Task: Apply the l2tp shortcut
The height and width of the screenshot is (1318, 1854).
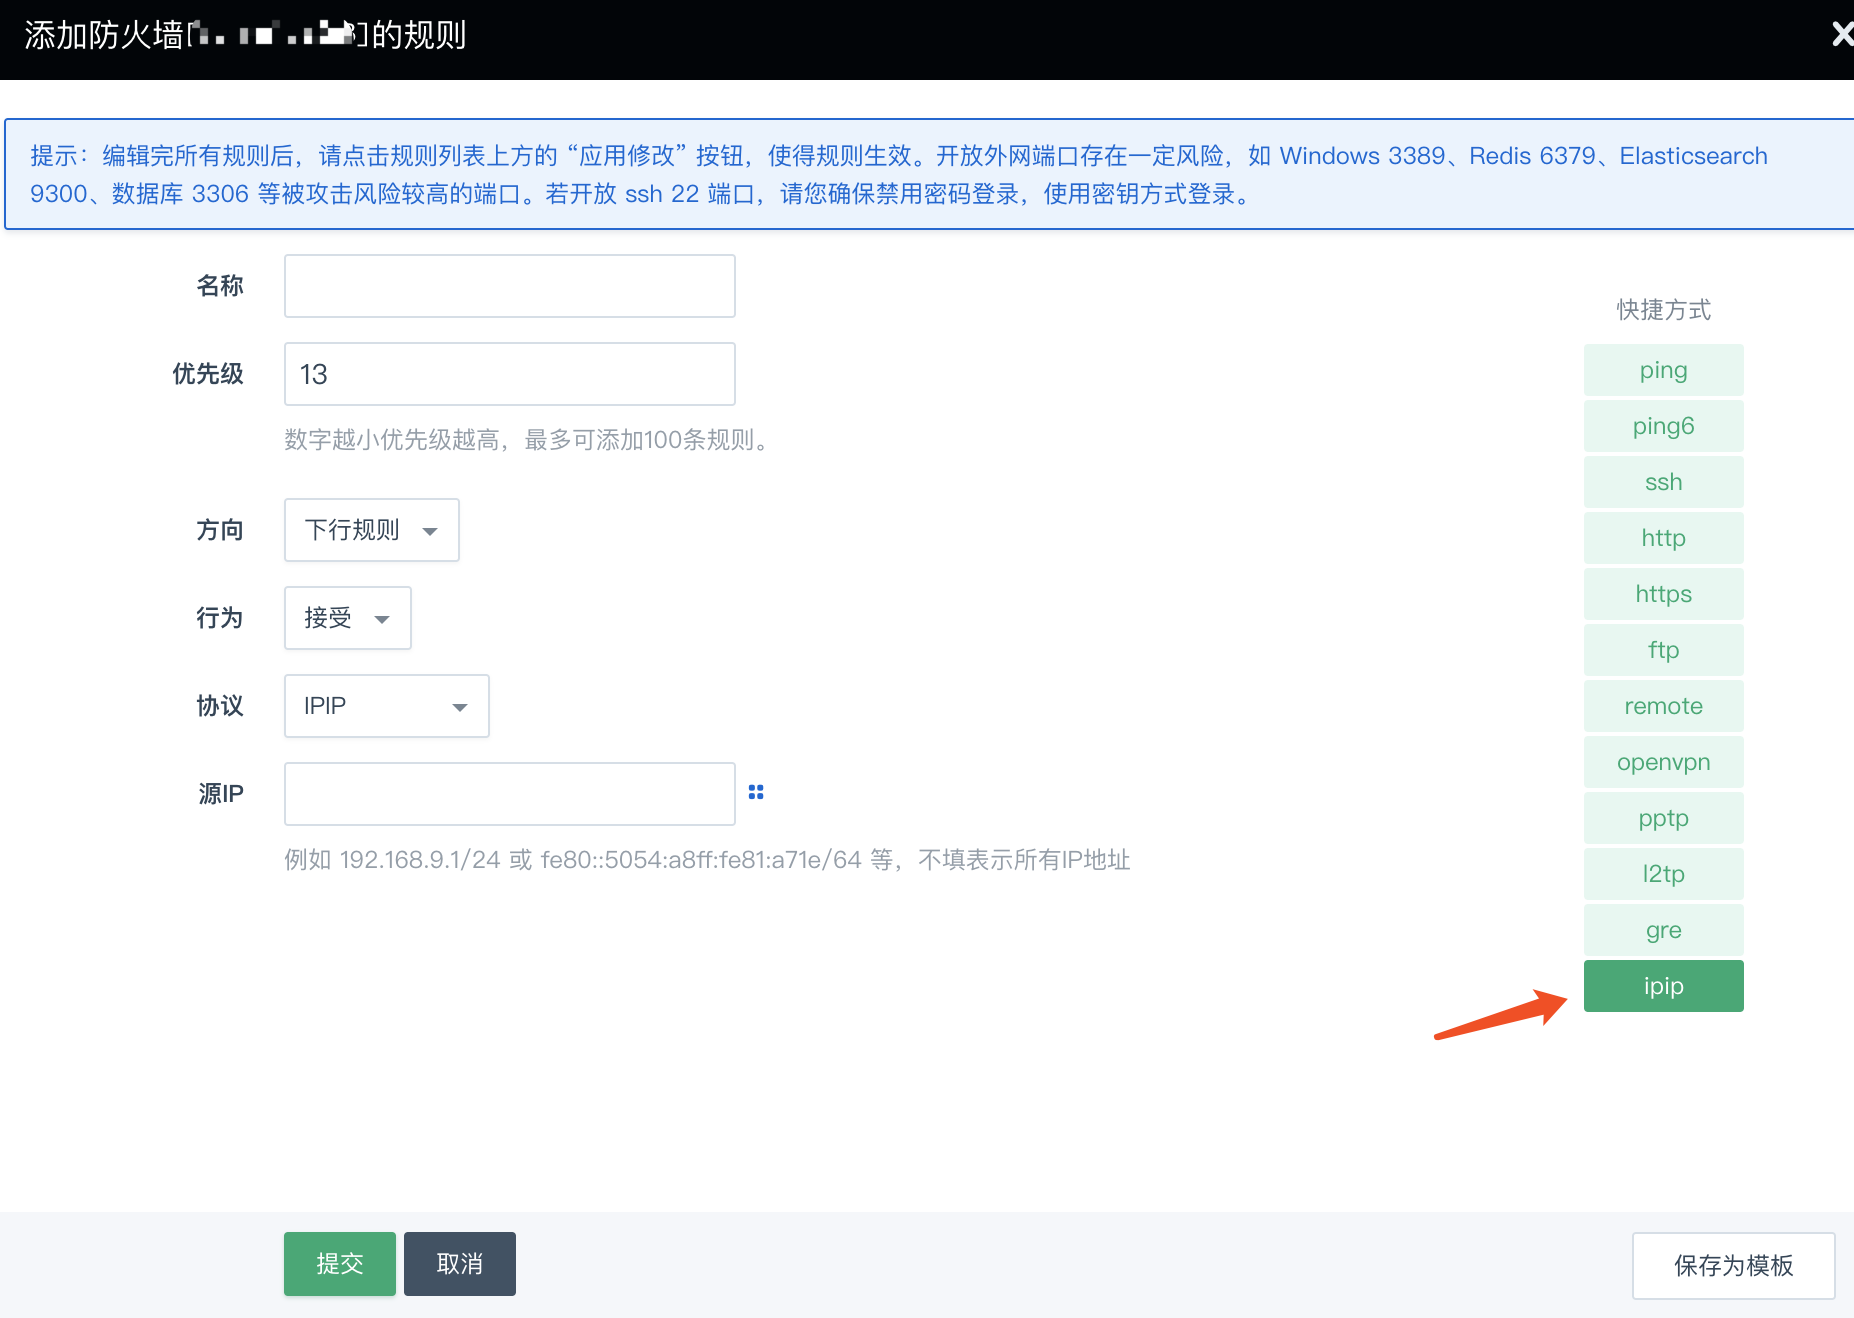Action: click(1664, 874)
